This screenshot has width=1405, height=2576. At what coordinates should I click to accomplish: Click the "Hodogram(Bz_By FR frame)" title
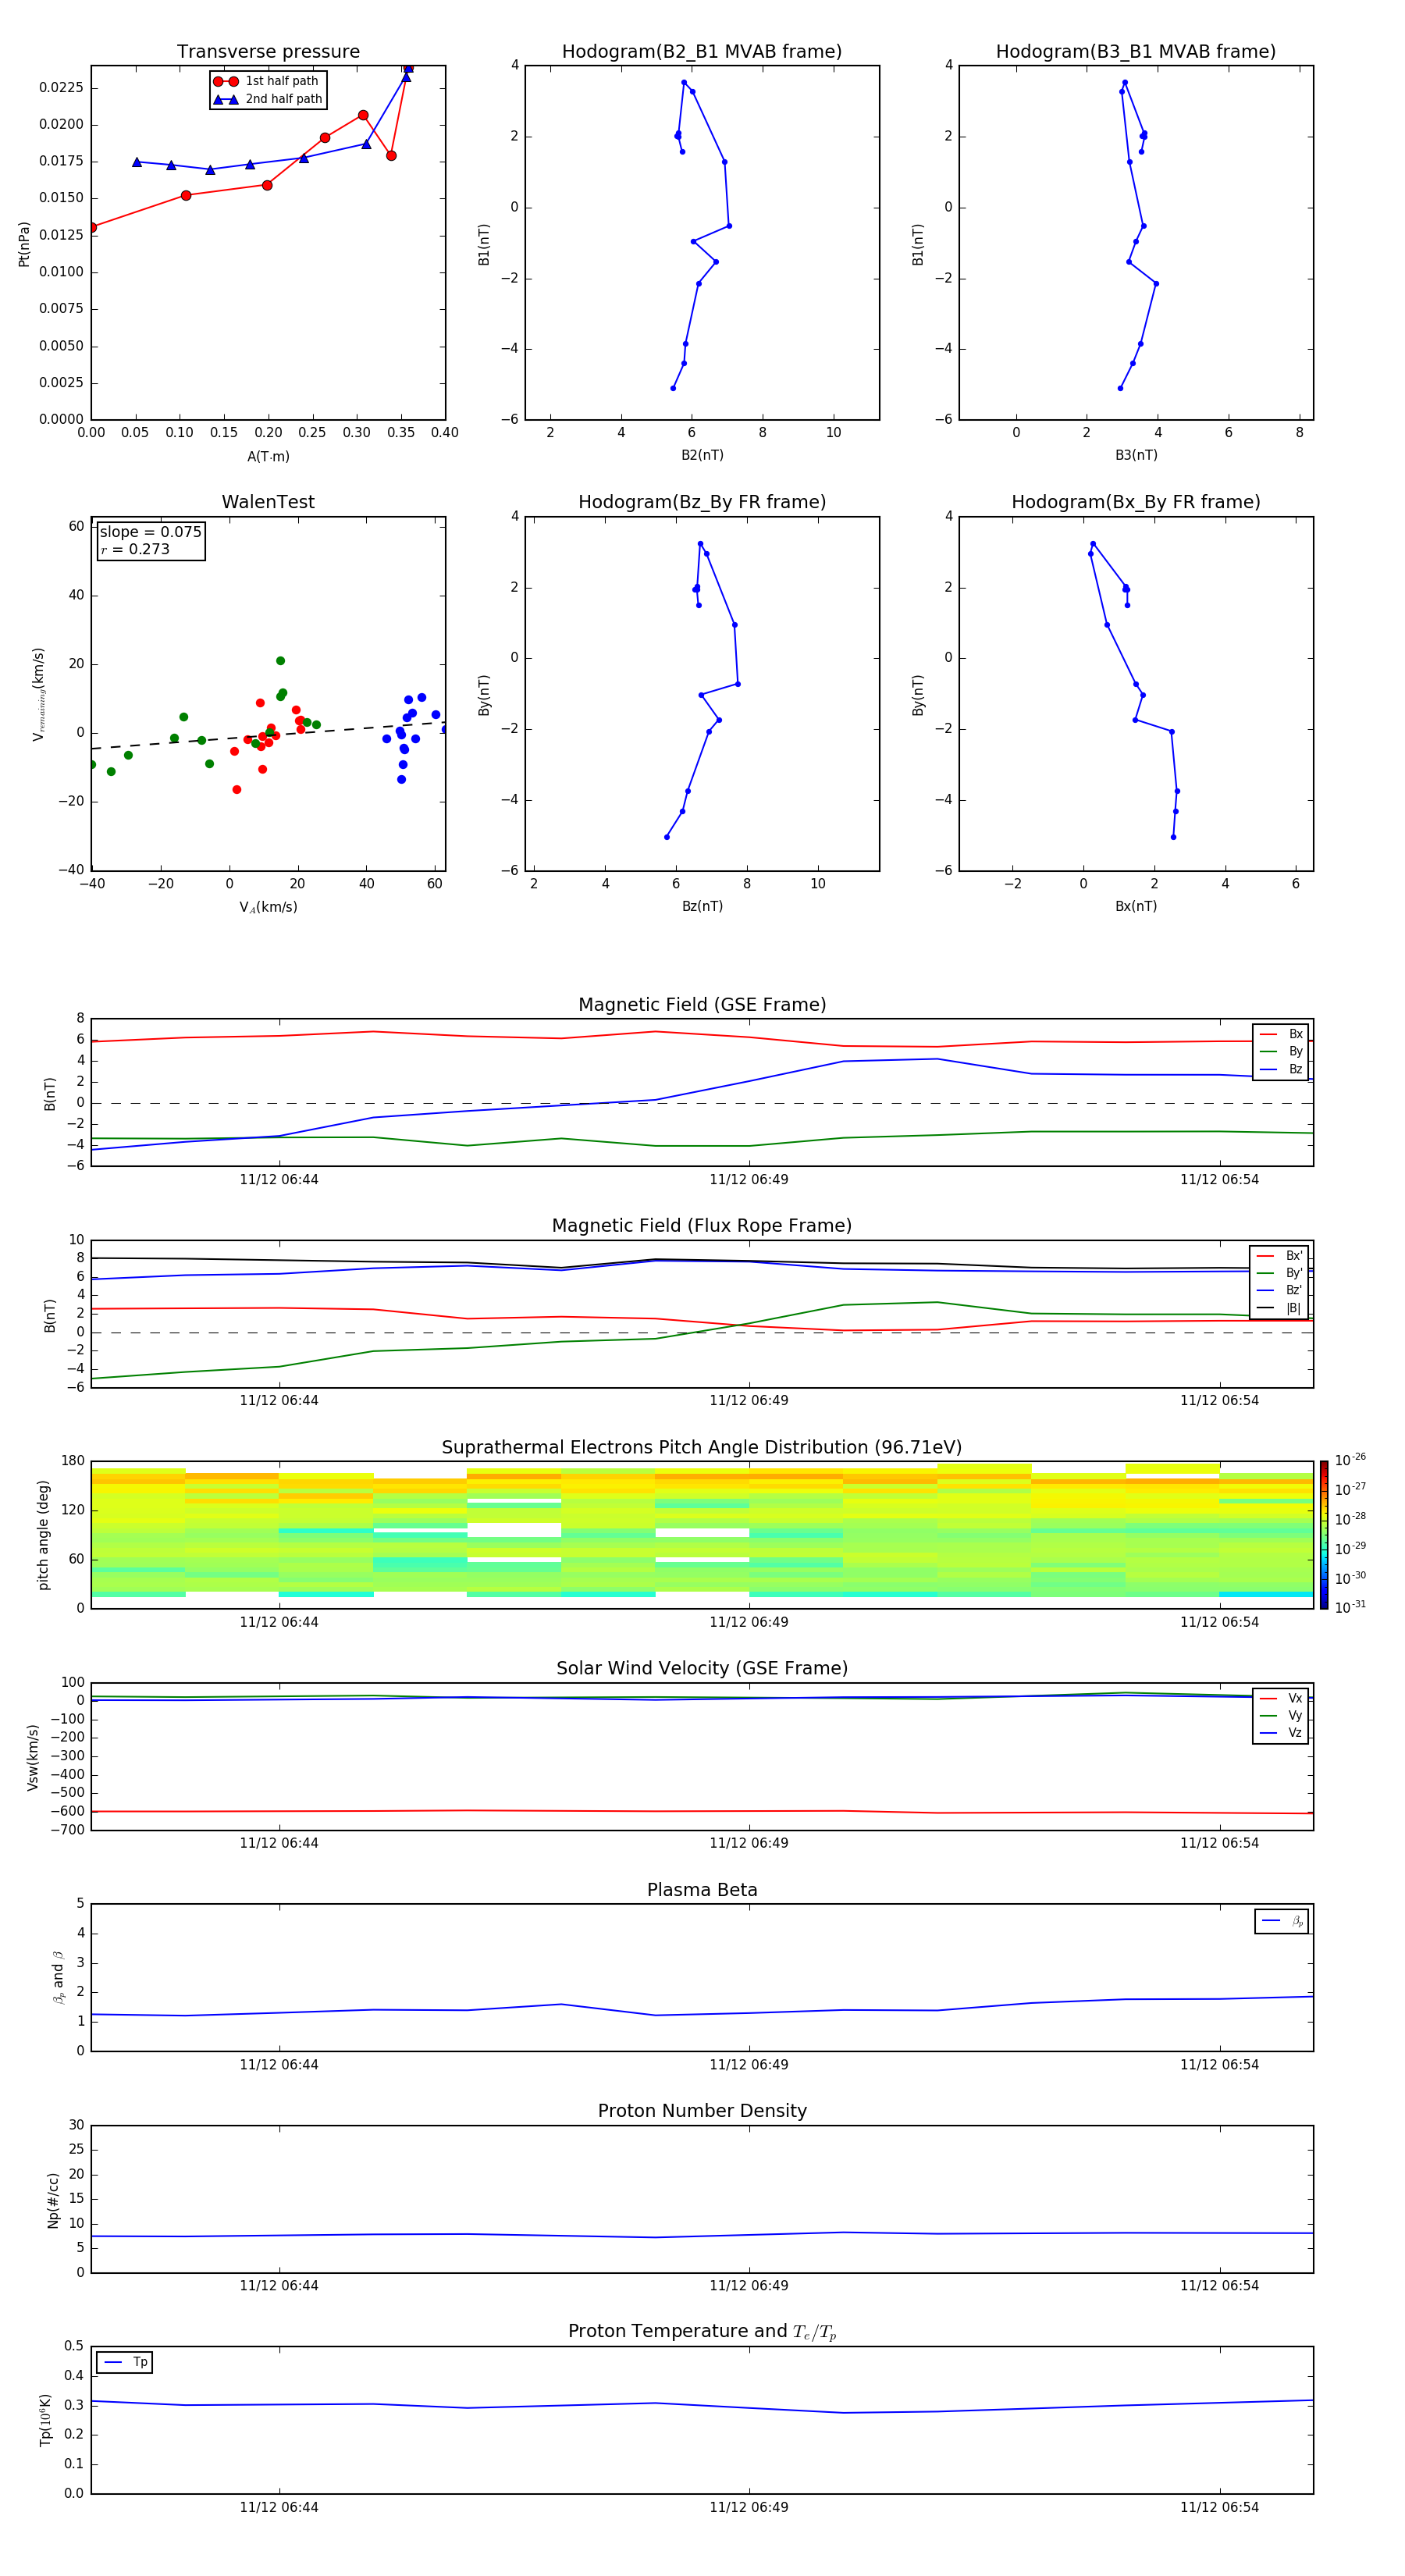702,502
